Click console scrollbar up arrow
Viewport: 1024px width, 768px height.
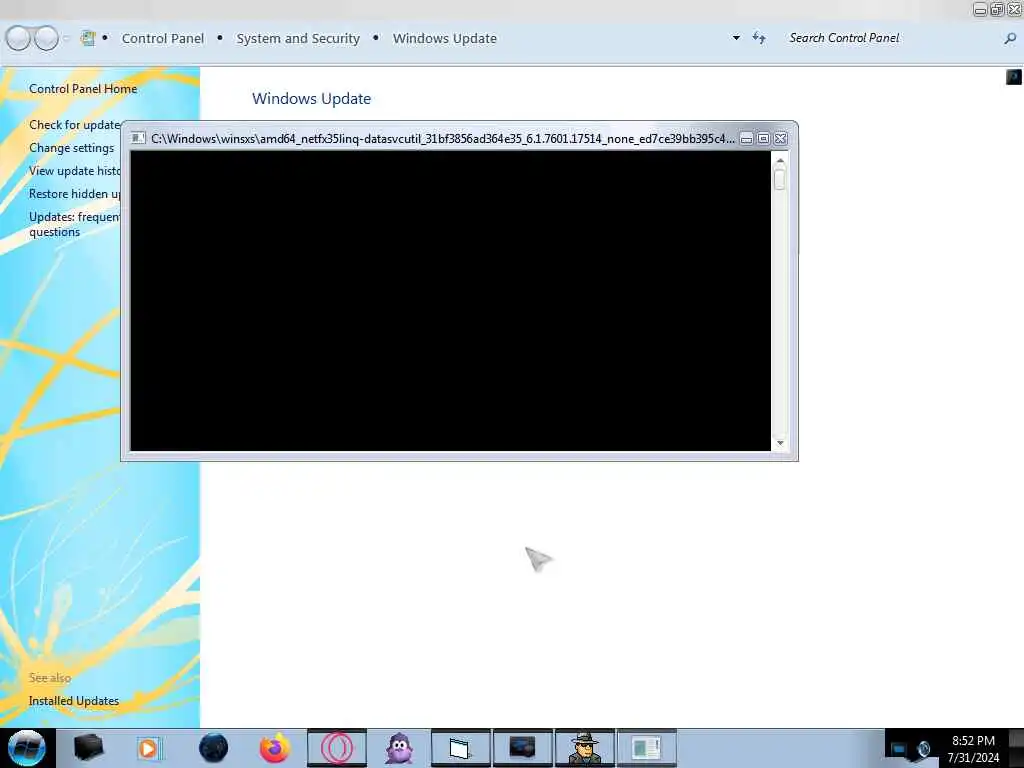[x=780, y=160]
